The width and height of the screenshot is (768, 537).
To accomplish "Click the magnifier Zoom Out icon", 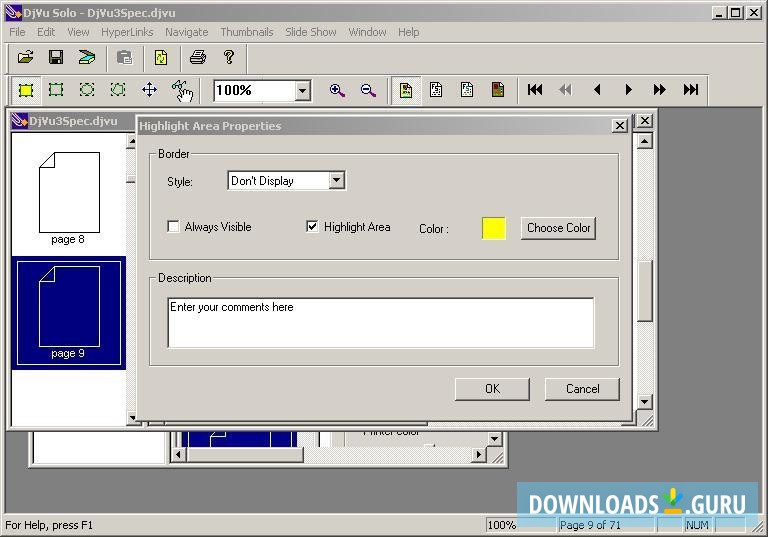I will pyautogui.click(x=368, y=90).
